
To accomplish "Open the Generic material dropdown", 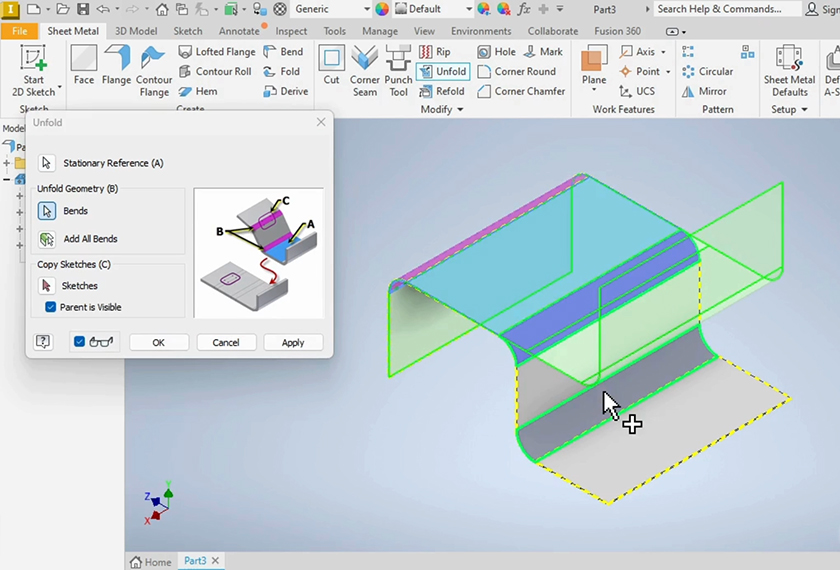I will coord(331,9).
